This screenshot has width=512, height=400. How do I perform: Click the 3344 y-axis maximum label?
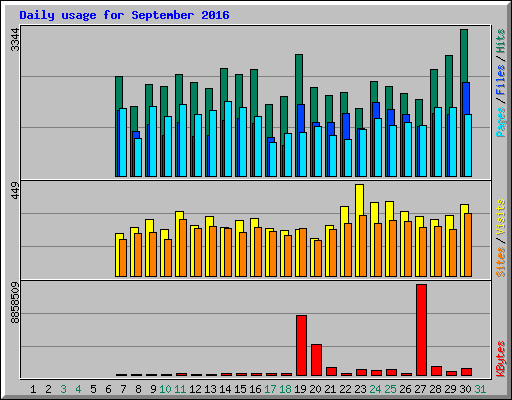[15, 40]
